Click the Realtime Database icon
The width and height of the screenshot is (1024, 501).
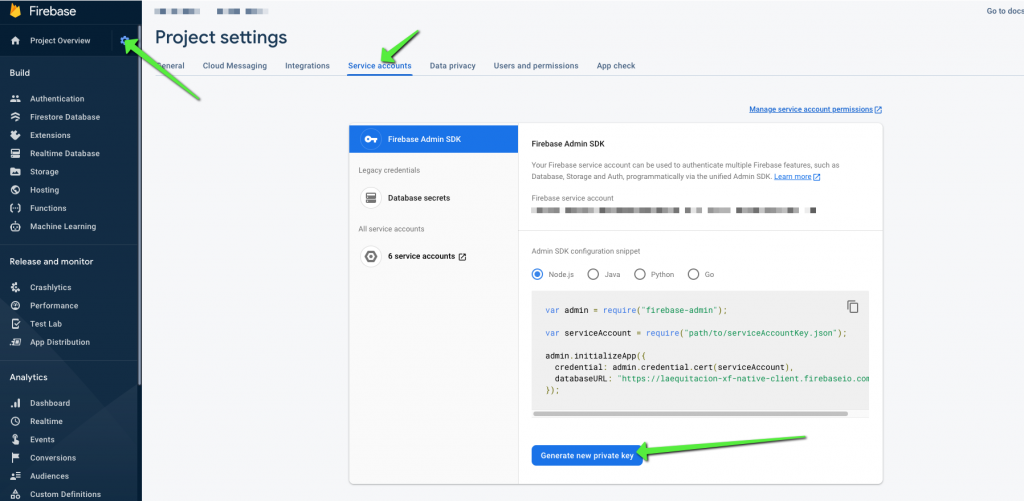(x=16, y=154)
